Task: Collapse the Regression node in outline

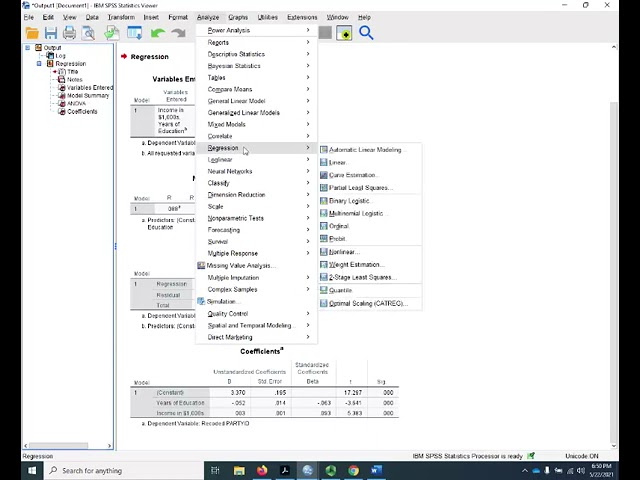Action: click(39, 64)
